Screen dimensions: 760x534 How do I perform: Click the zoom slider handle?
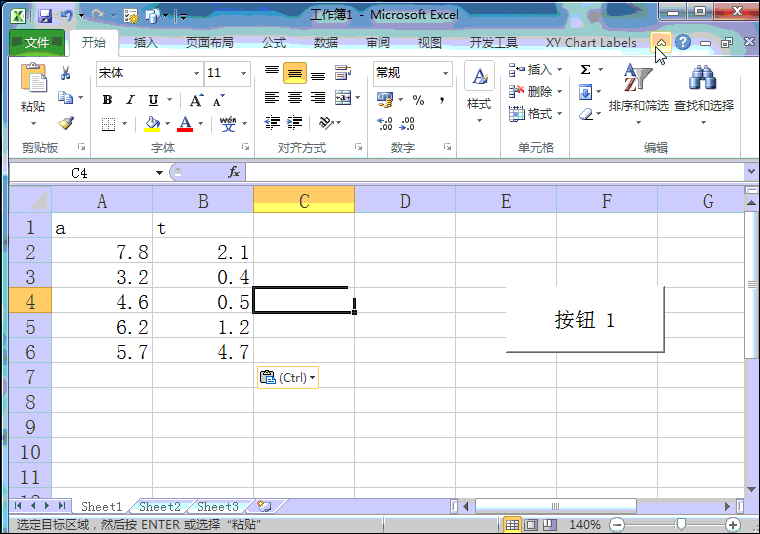[x=681, y=524]
